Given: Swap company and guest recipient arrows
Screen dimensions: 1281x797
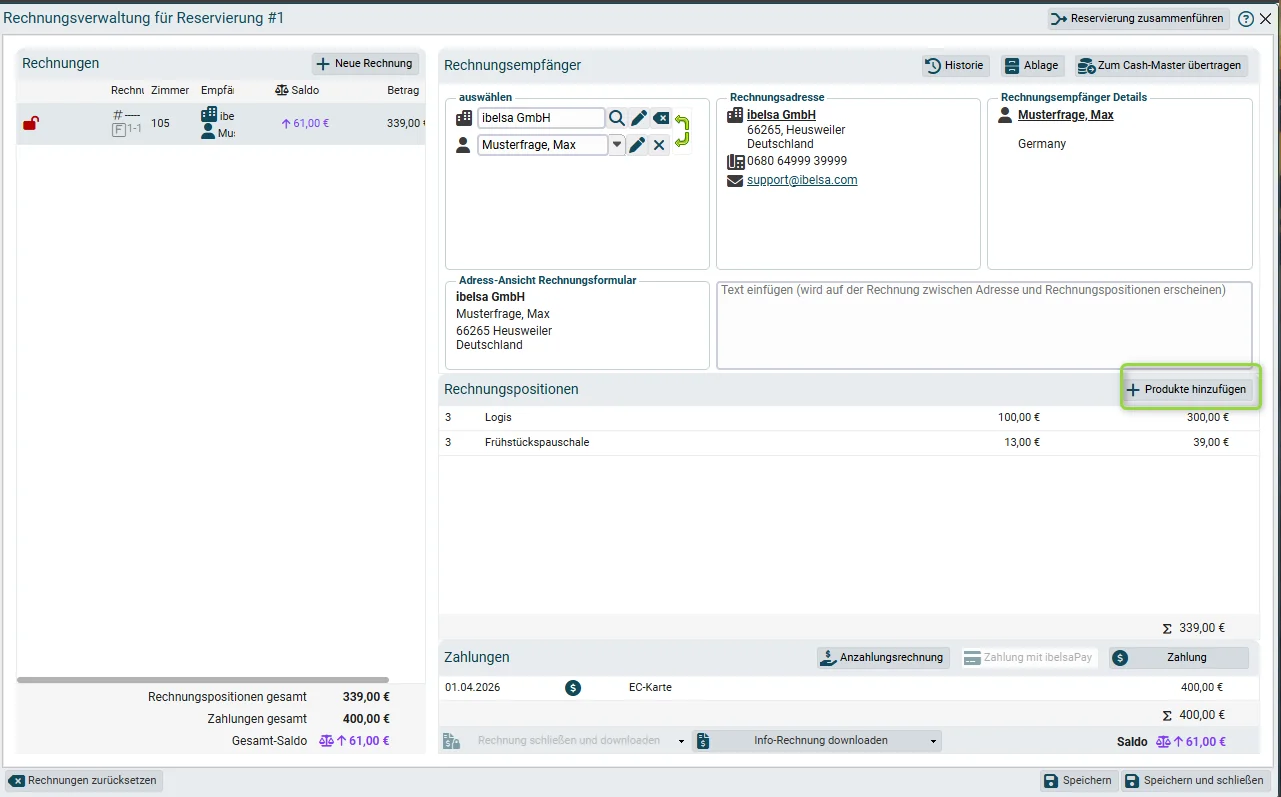Looking at the screenshot, I should [x=682, y=131].
